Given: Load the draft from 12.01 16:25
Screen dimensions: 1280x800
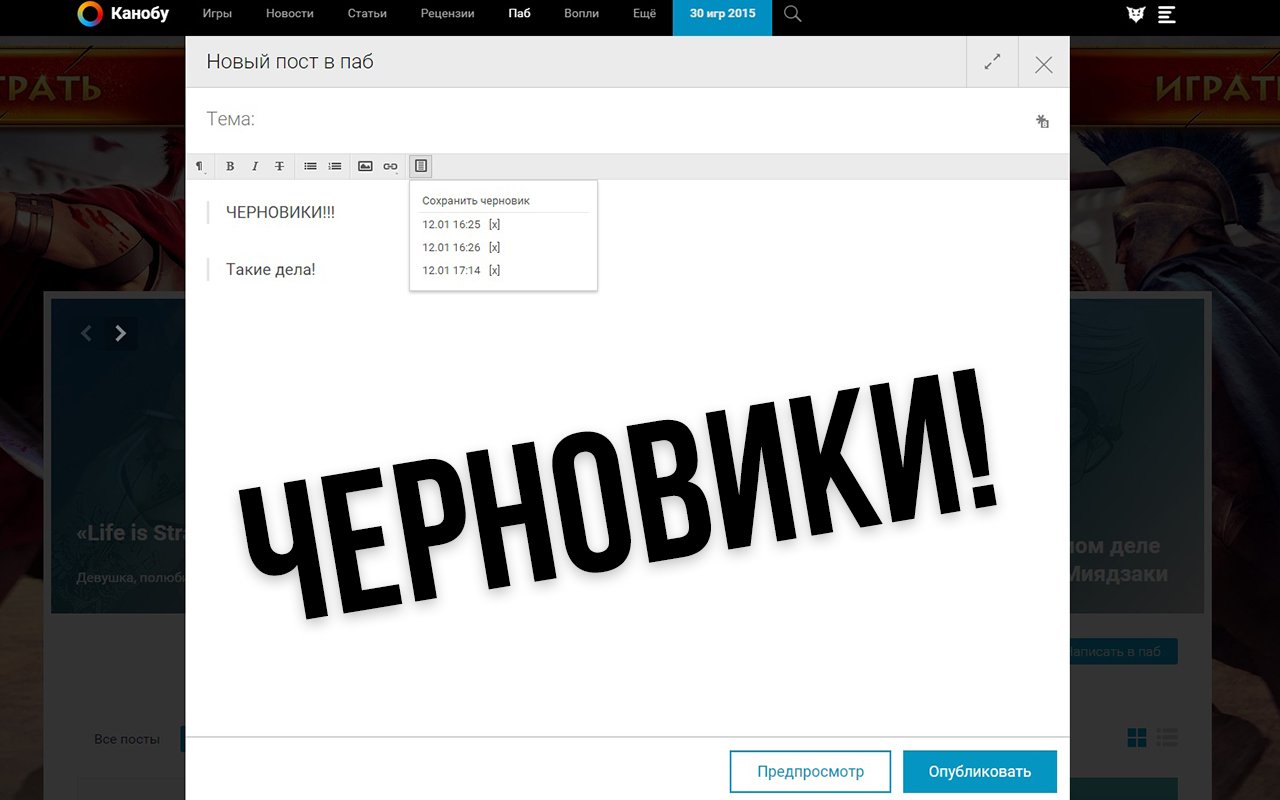Looking at the screenshot, I should pos(451,225).
